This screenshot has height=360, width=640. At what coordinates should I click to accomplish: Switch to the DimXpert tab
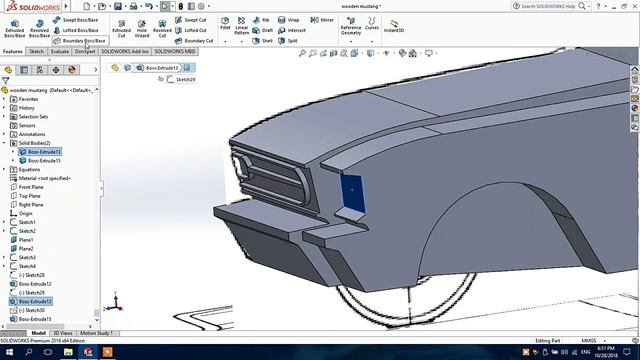[85, 51]
